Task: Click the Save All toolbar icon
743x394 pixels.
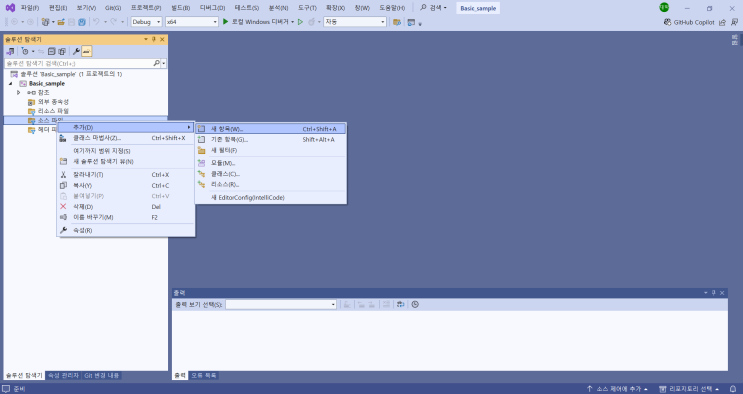Action: click(x=82, y=22)
